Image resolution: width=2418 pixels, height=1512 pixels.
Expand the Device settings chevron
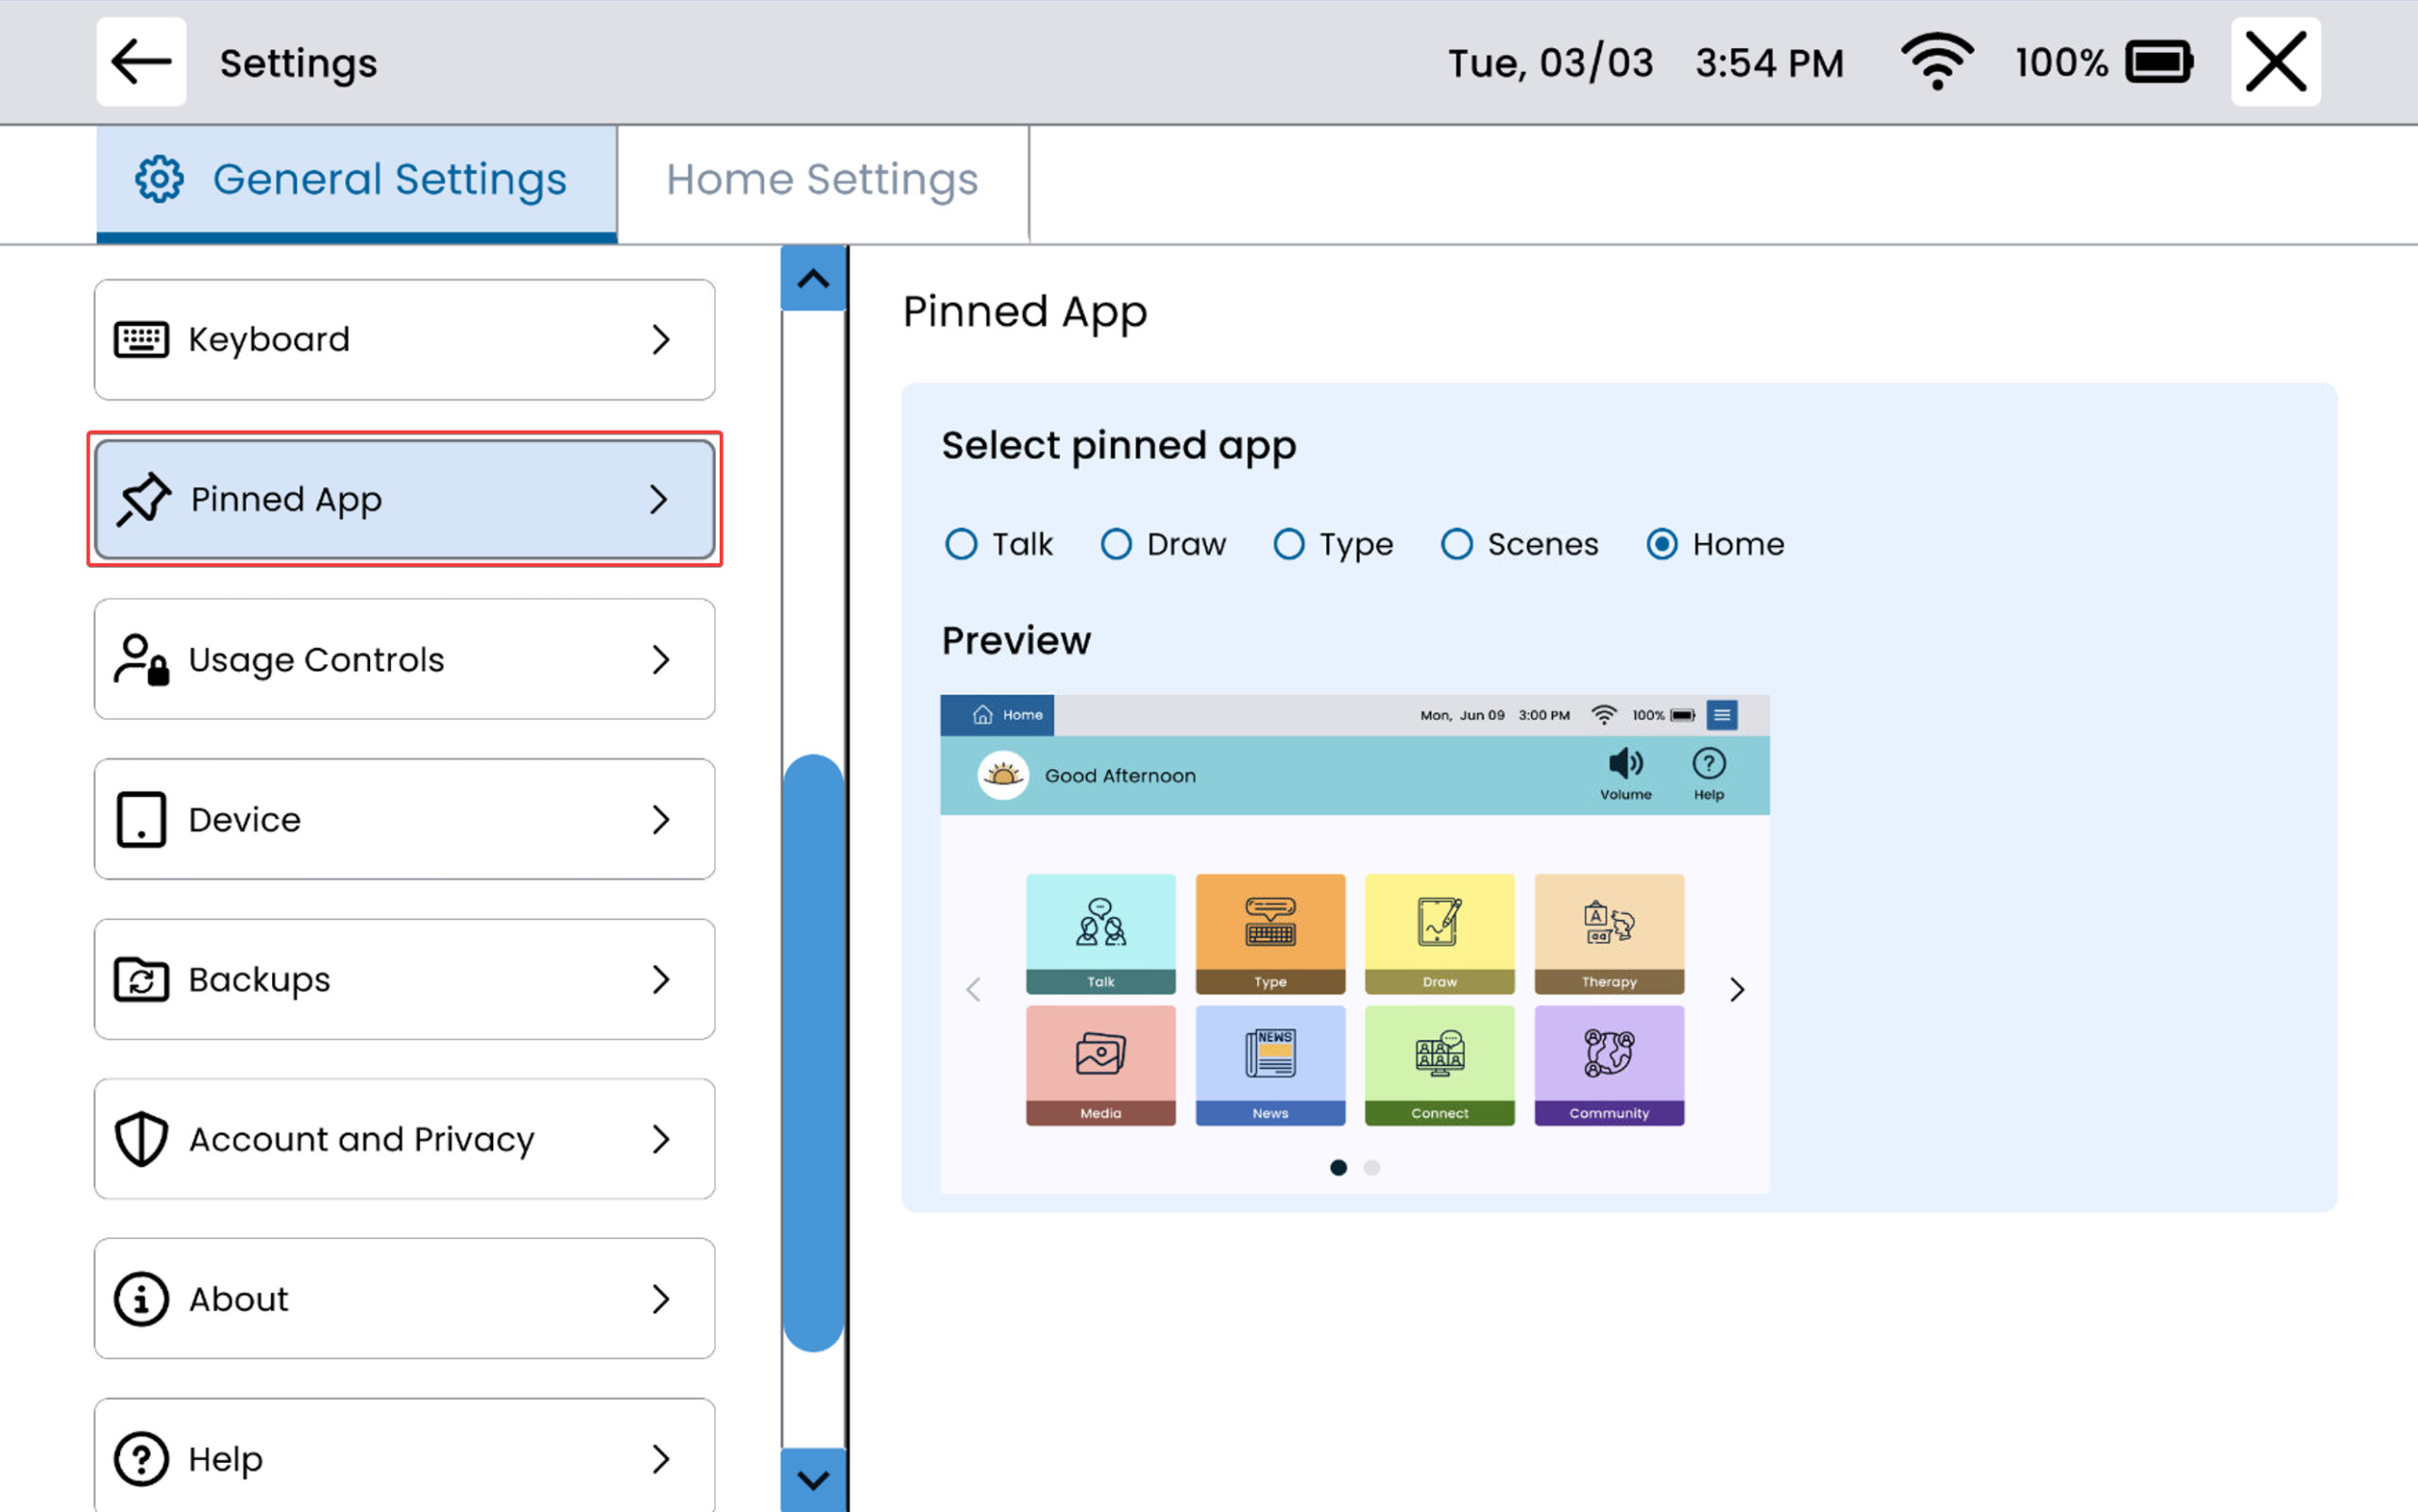[660, 820]
